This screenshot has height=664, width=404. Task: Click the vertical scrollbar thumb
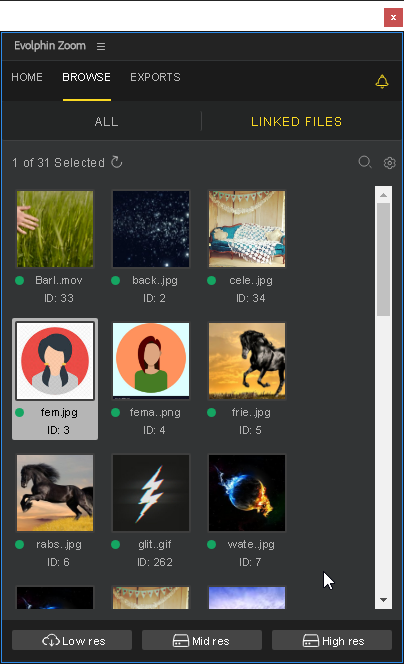[384, 260]
